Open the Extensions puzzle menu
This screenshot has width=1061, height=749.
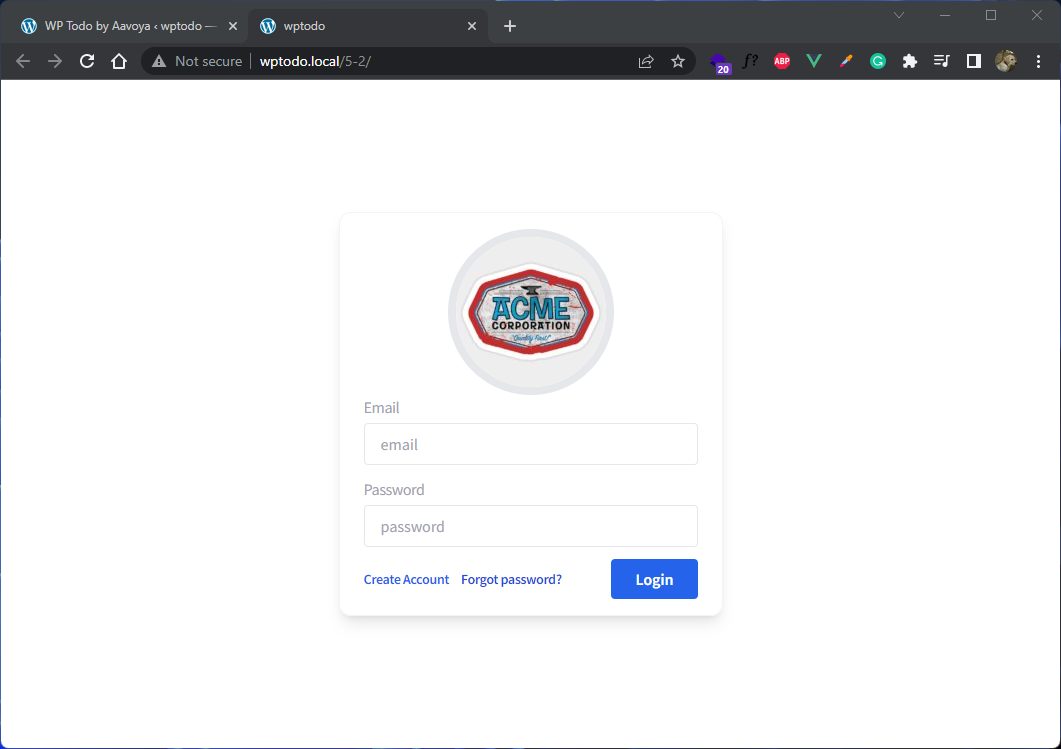click(x=909, y=62)
